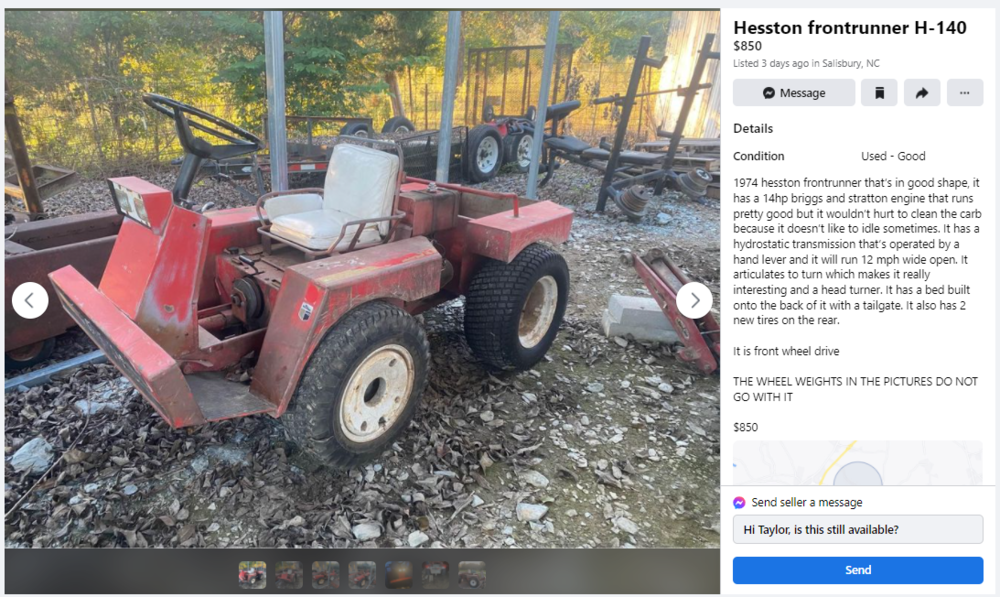Go to previous photo with left arrow
The image size is (1000, 597).
30,300
